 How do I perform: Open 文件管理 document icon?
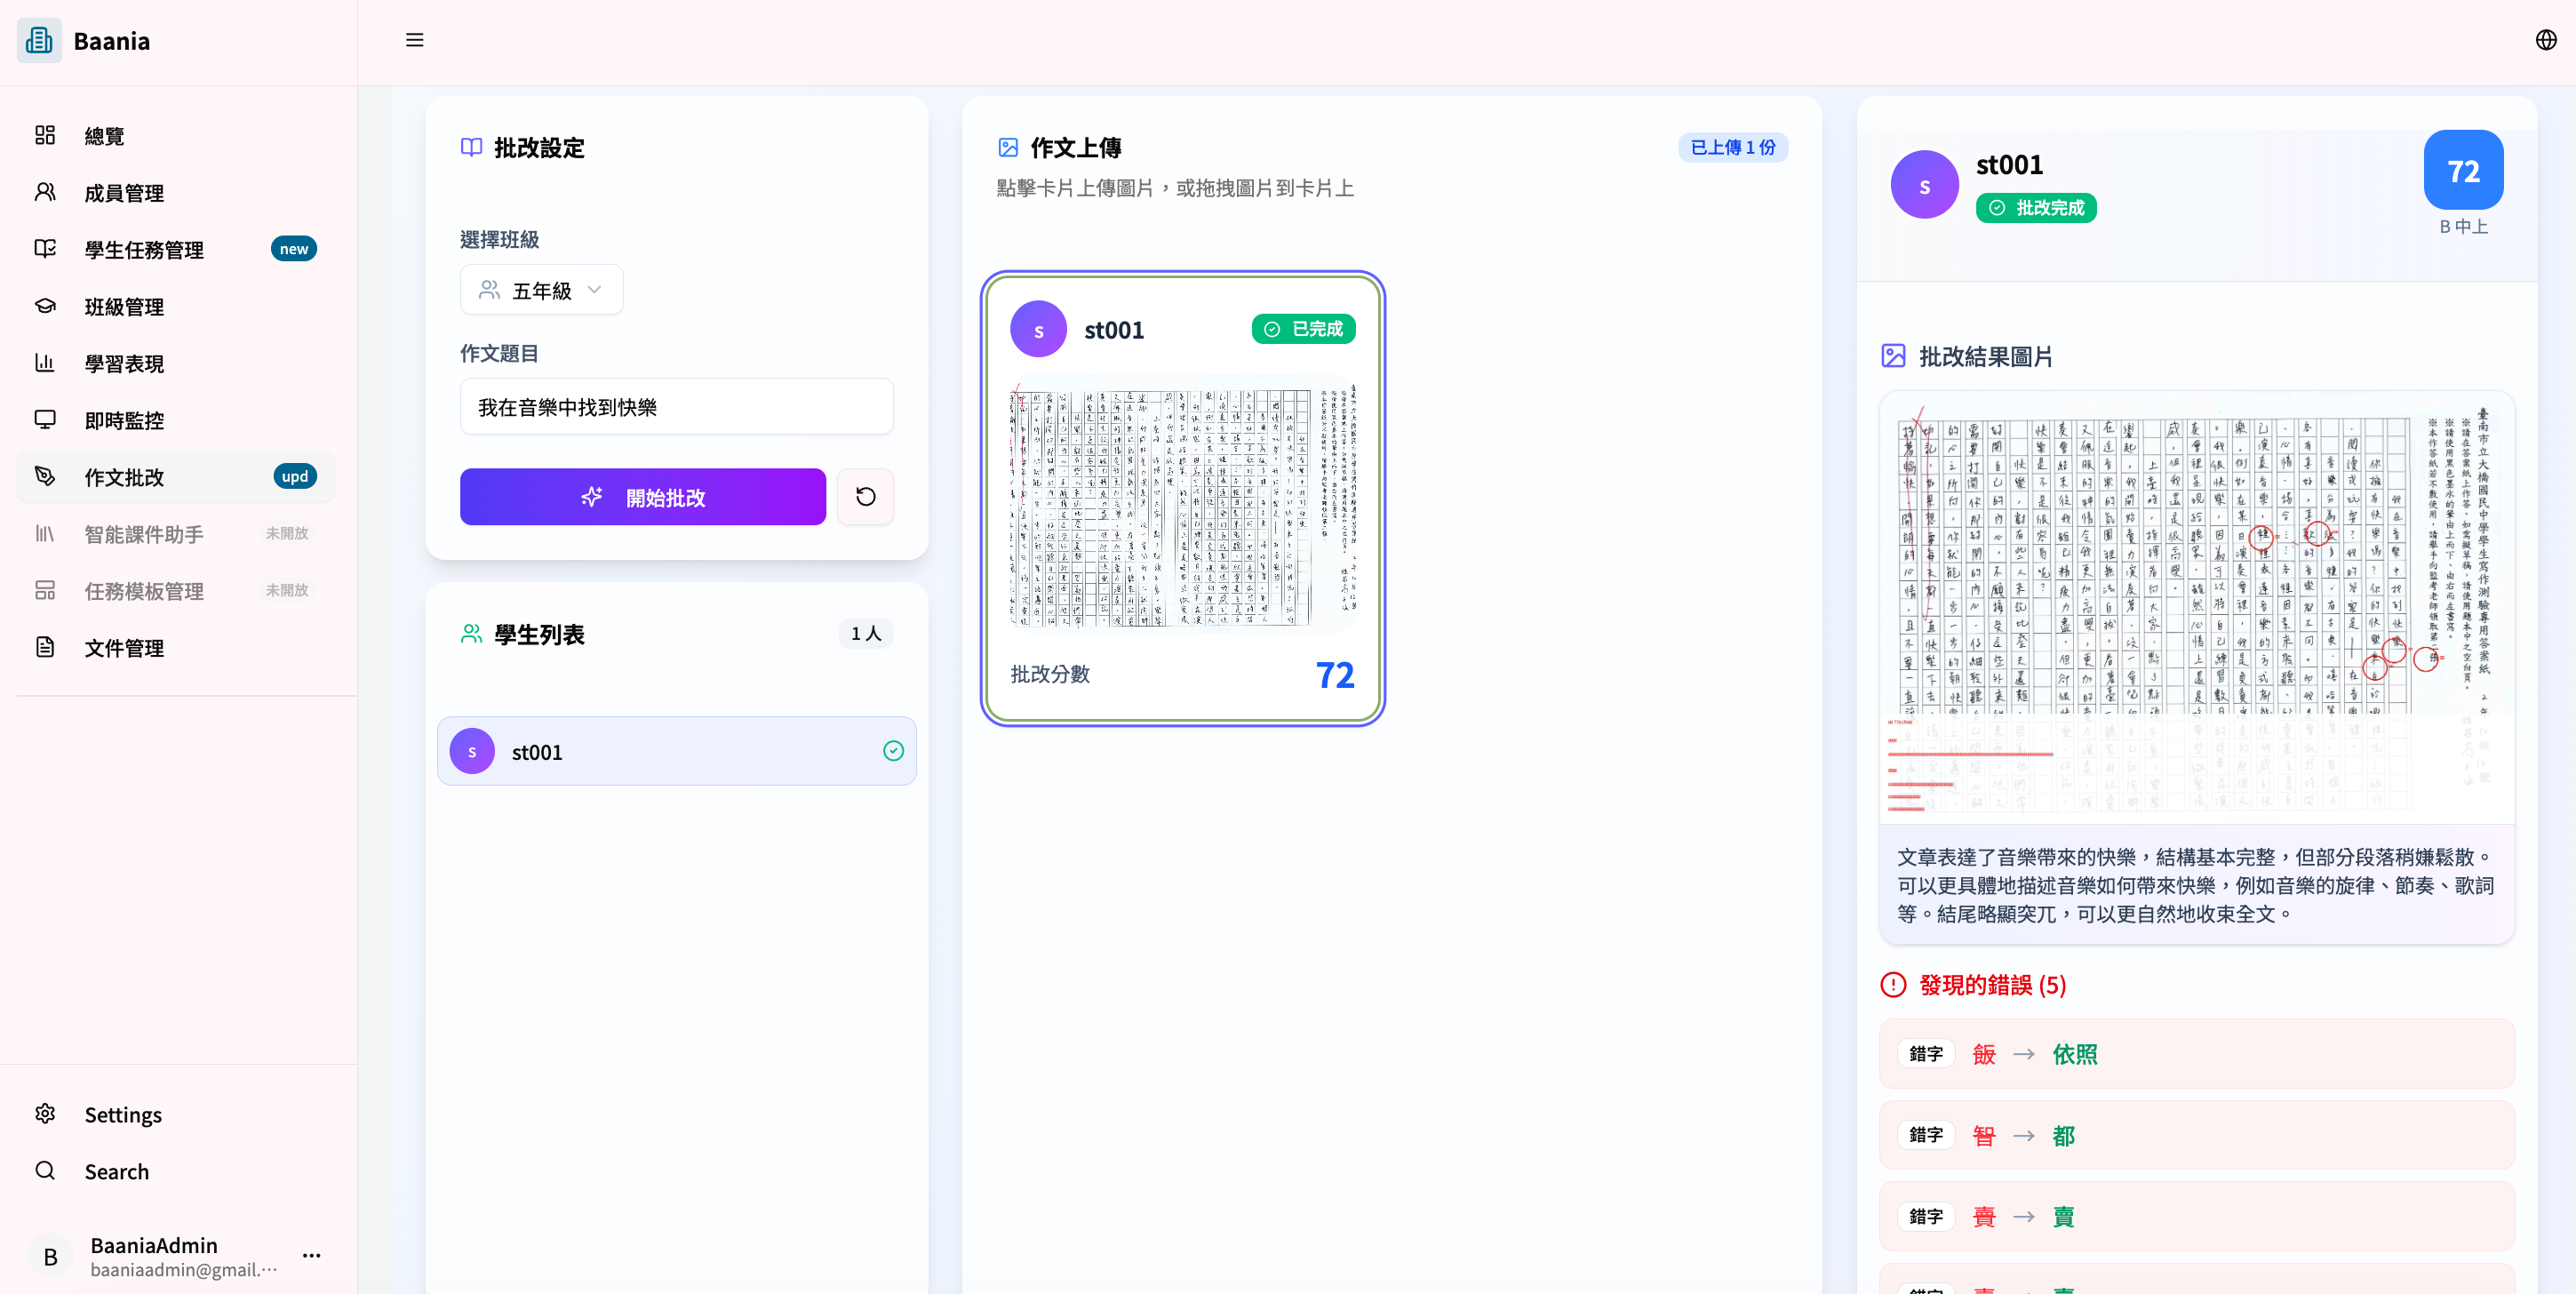coord(45,647)
